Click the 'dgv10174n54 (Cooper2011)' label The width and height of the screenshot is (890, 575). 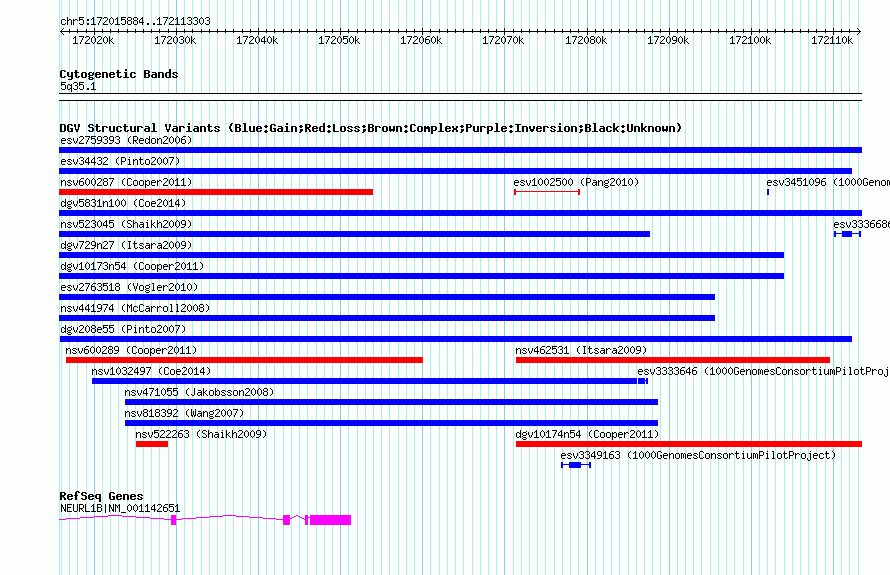pos(587,434)
